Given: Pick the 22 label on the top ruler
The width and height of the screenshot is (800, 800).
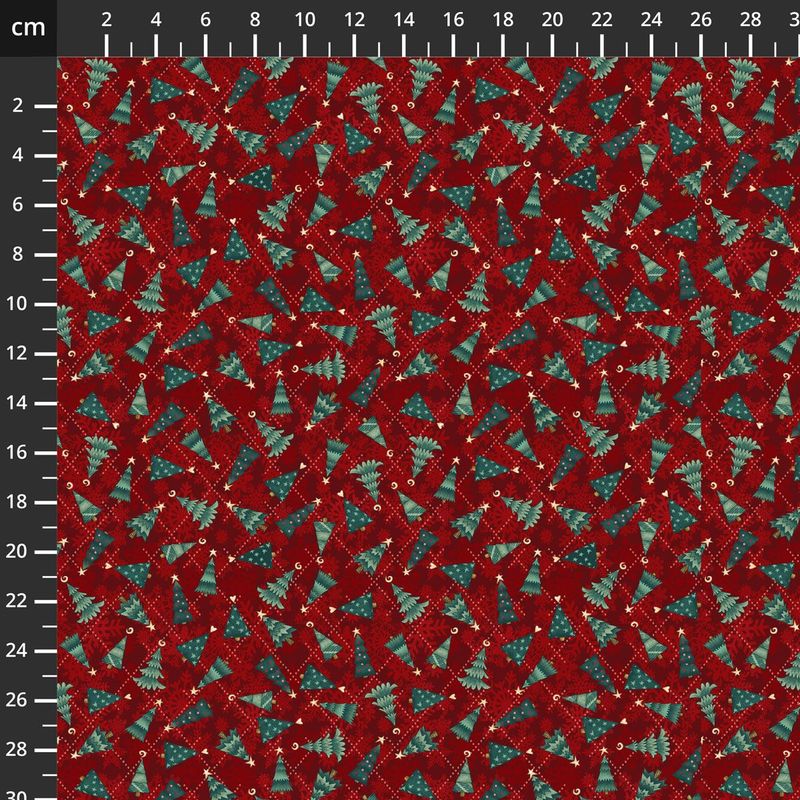Looking at the screenshot, I should click(x=602, y=20).
